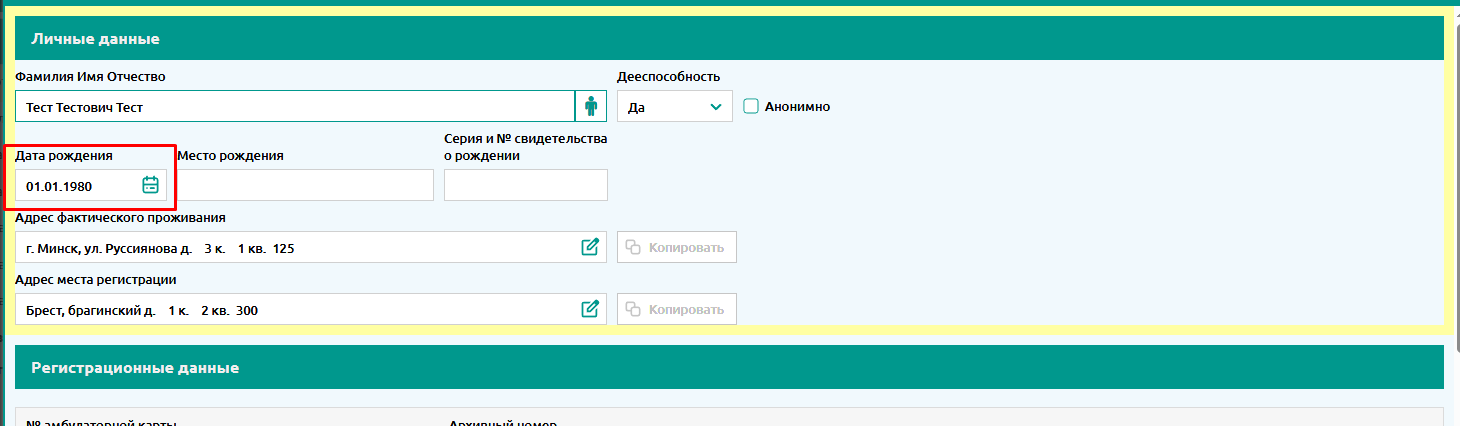Click the Личные данные section header
Viewport: 1460px width, 426px height.
[x=96, y=39]
